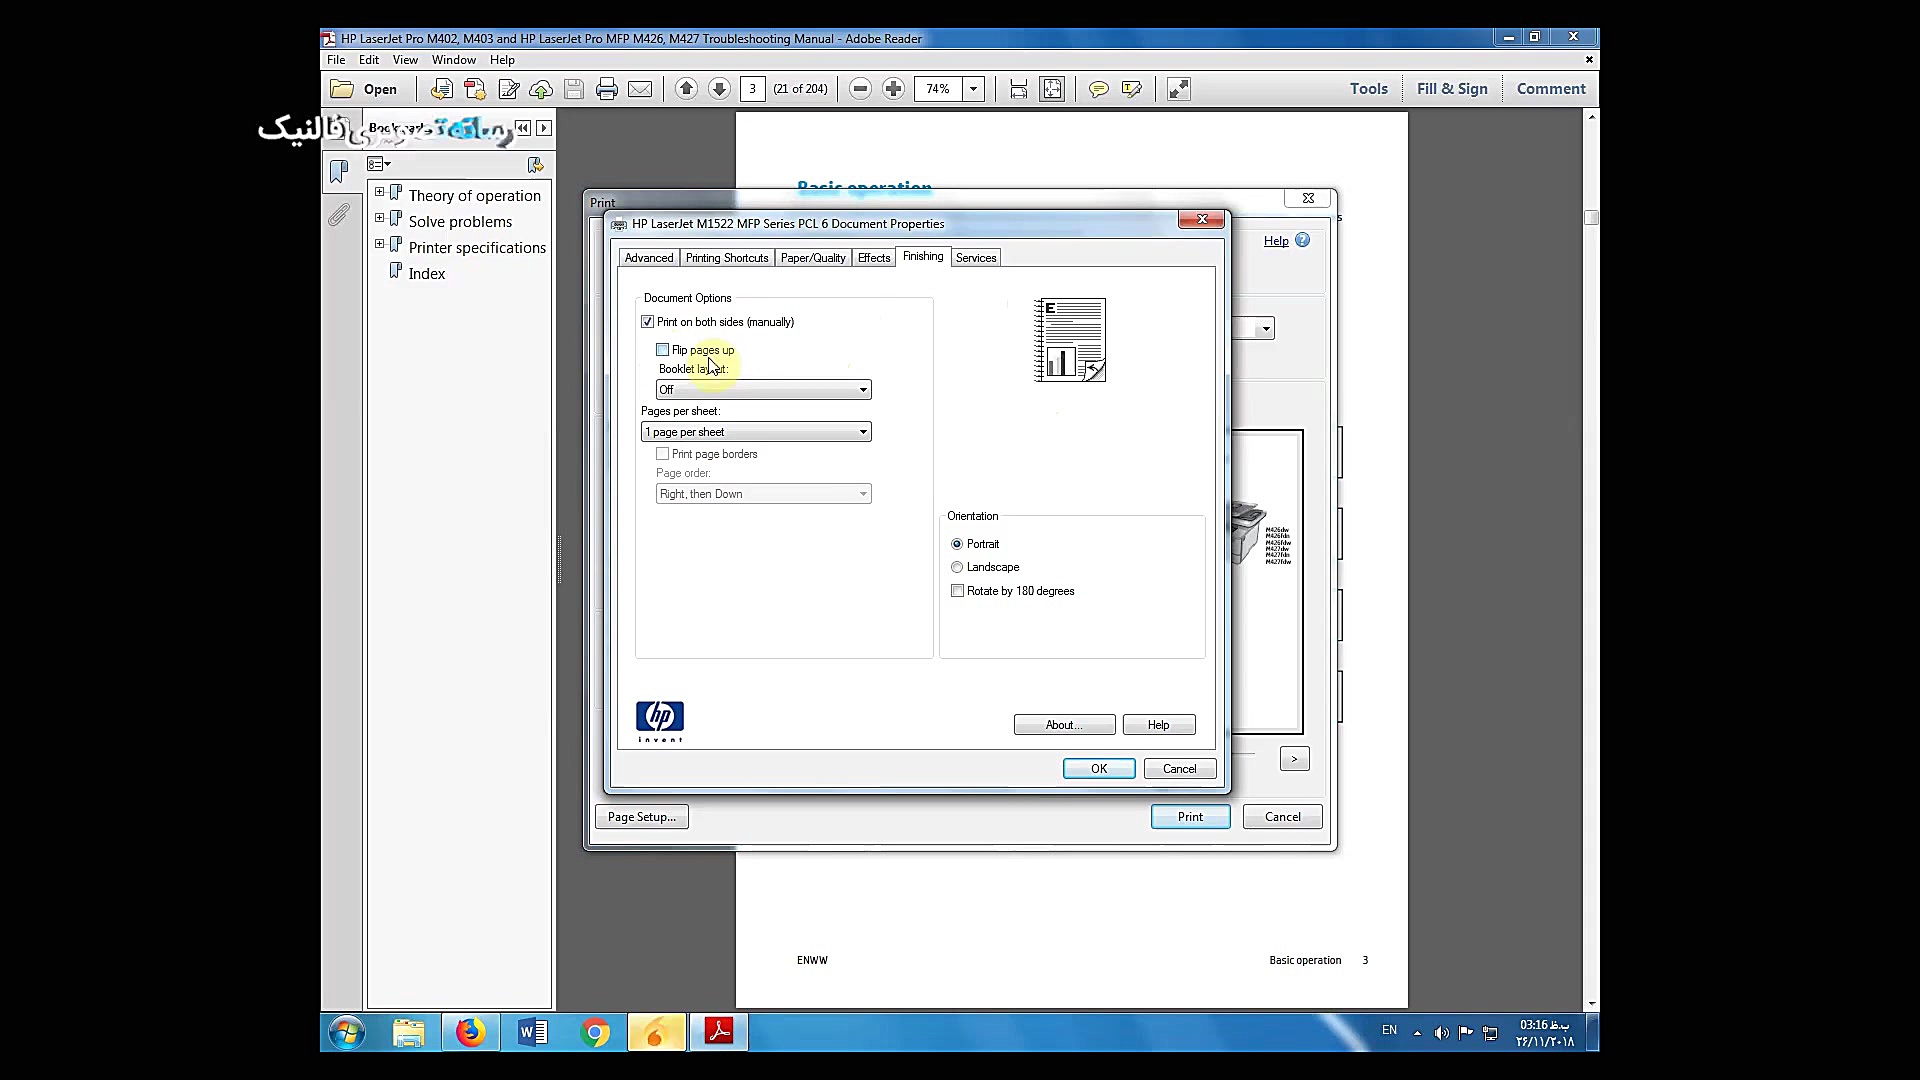This screenshot has width=1920, height=1080.
Task: Click the volume speaker tray icon
Action: coord(1441,1033)
